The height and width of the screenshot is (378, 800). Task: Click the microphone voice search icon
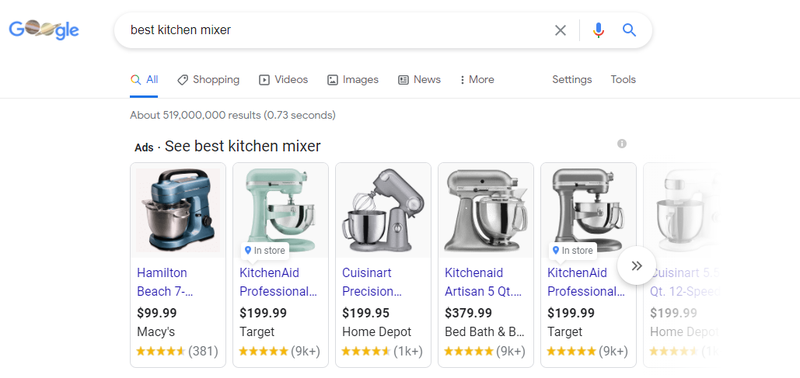[x=598, y=31]
